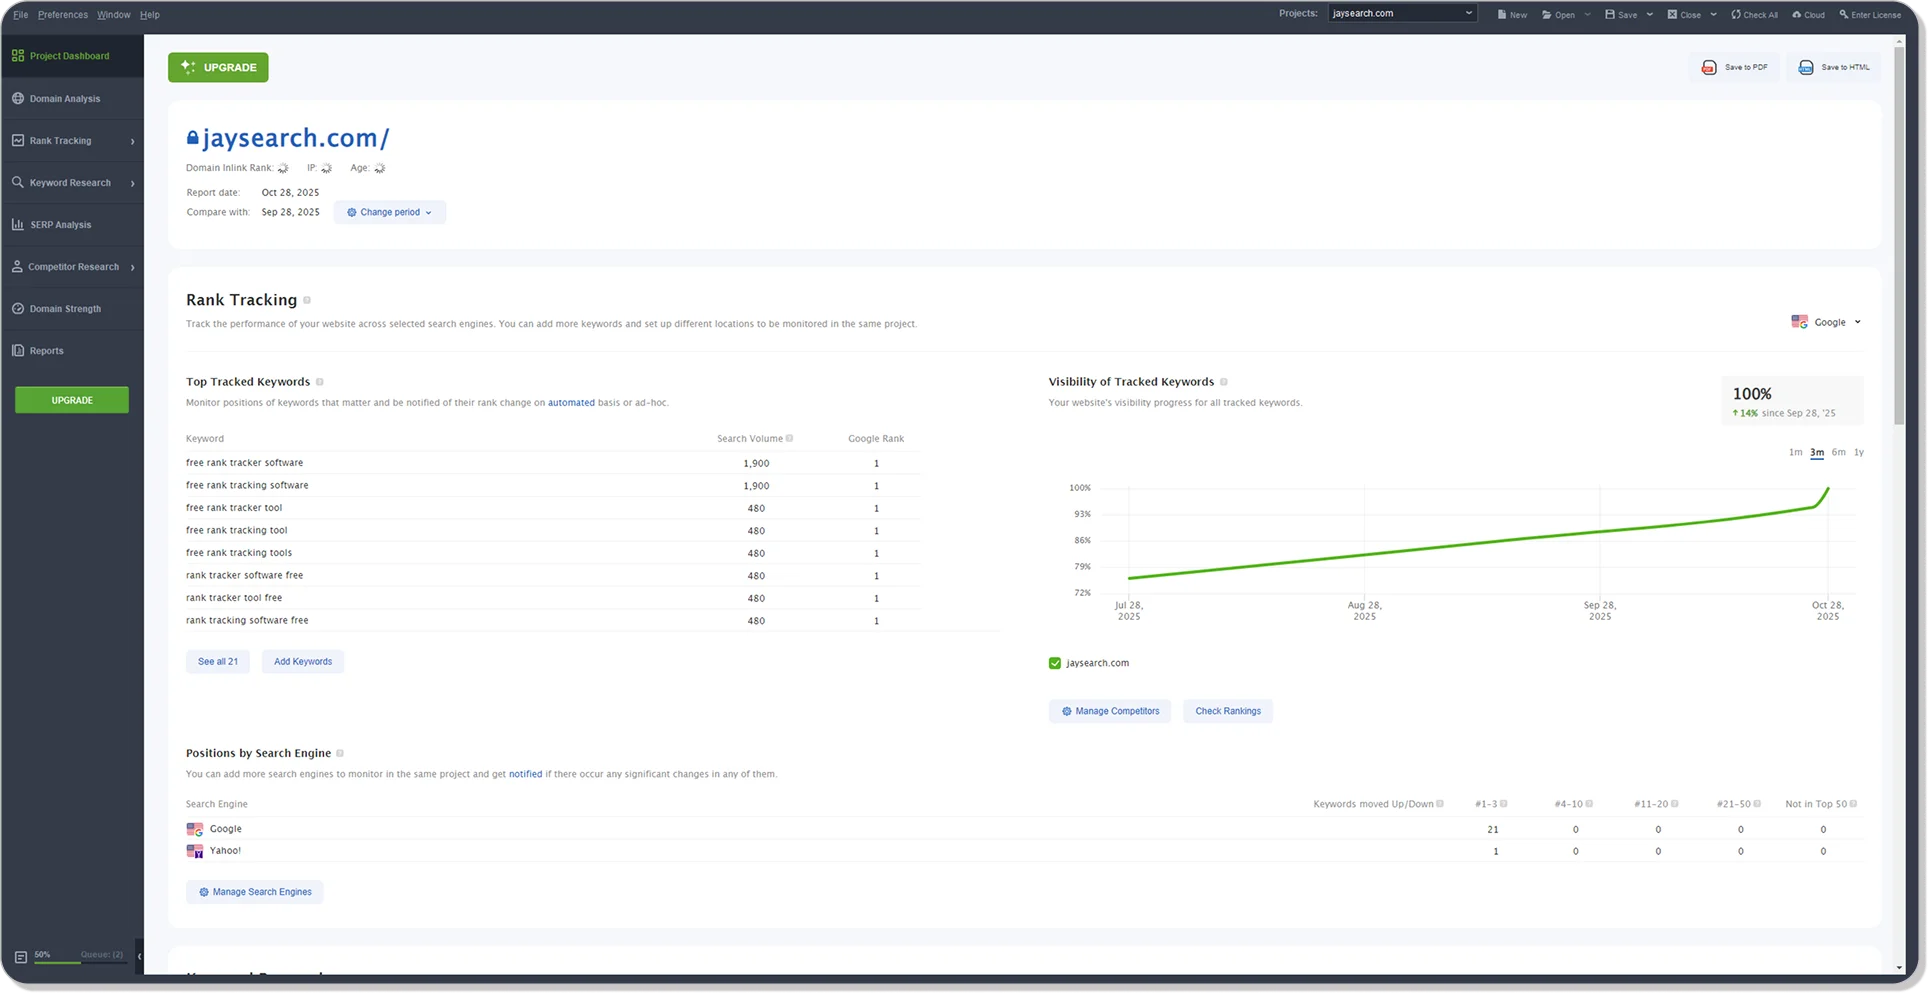Click the Competitor Research person icon
This screenshot has width=1928, height=993.
click(17, 266)
